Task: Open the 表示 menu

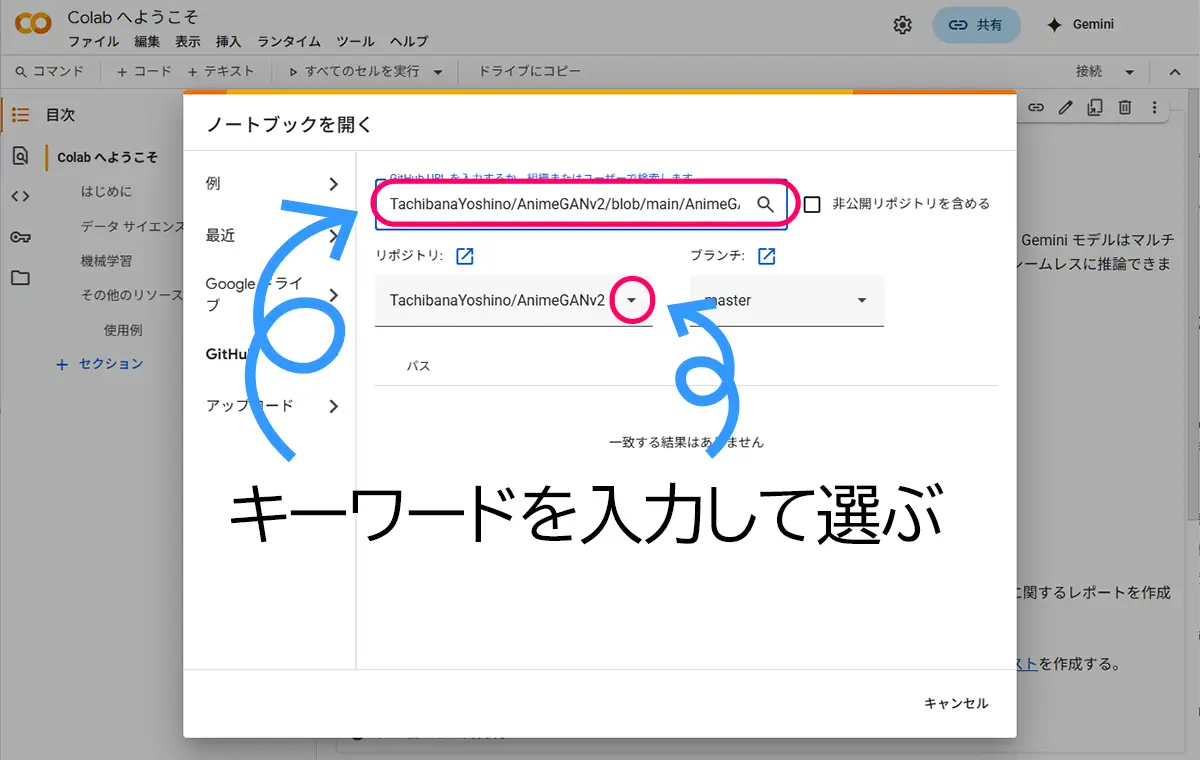Action: pyautogui.click(x=188, y=42)
